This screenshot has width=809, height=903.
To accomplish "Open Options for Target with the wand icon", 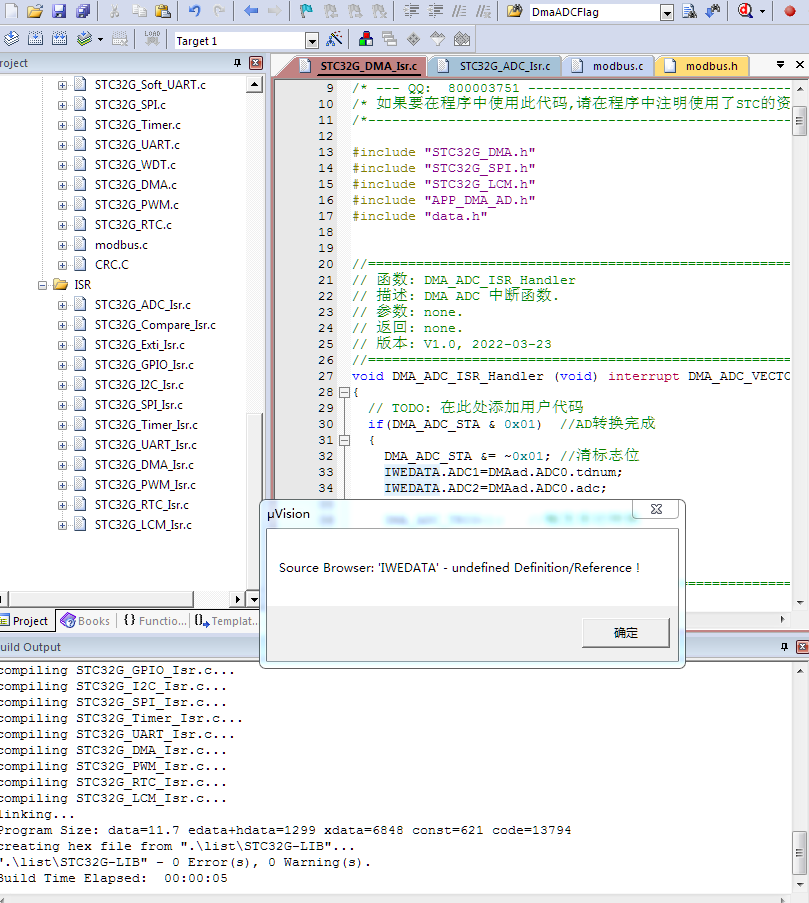I will 334,39.
